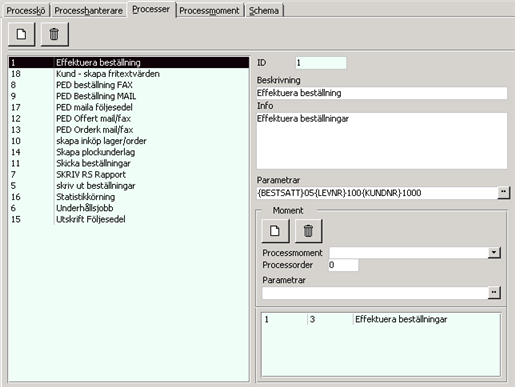Select 'PED maila följesedel' row
This screenshot has width=515, height=387.
pos(129,107)
